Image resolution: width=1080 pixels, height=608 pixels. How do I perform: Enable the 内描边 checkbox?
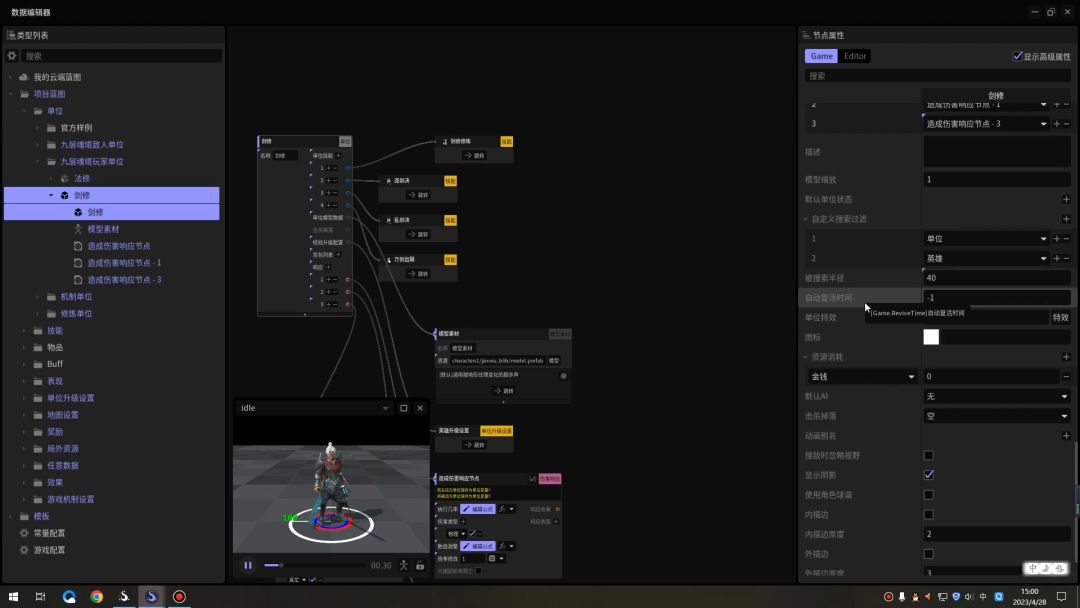[x=929, y=515]
